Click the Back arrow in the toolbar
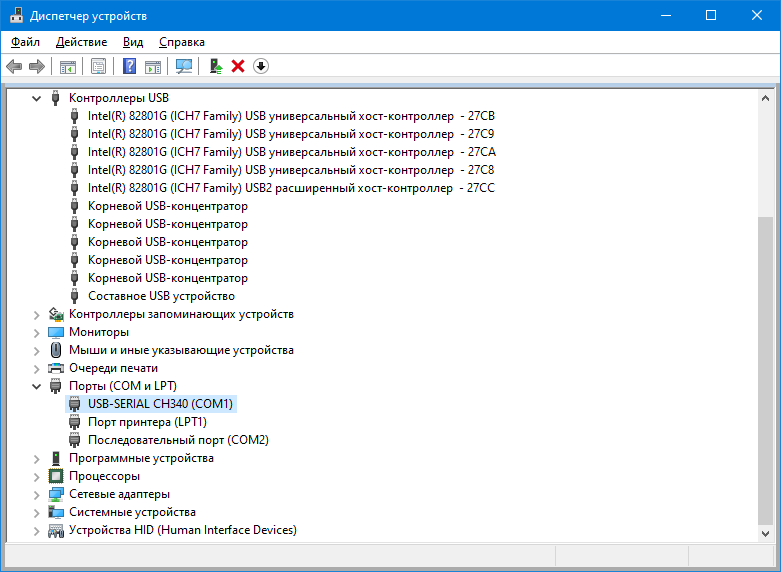The height and width of the screenshot is (572, 781). (14, 66)
